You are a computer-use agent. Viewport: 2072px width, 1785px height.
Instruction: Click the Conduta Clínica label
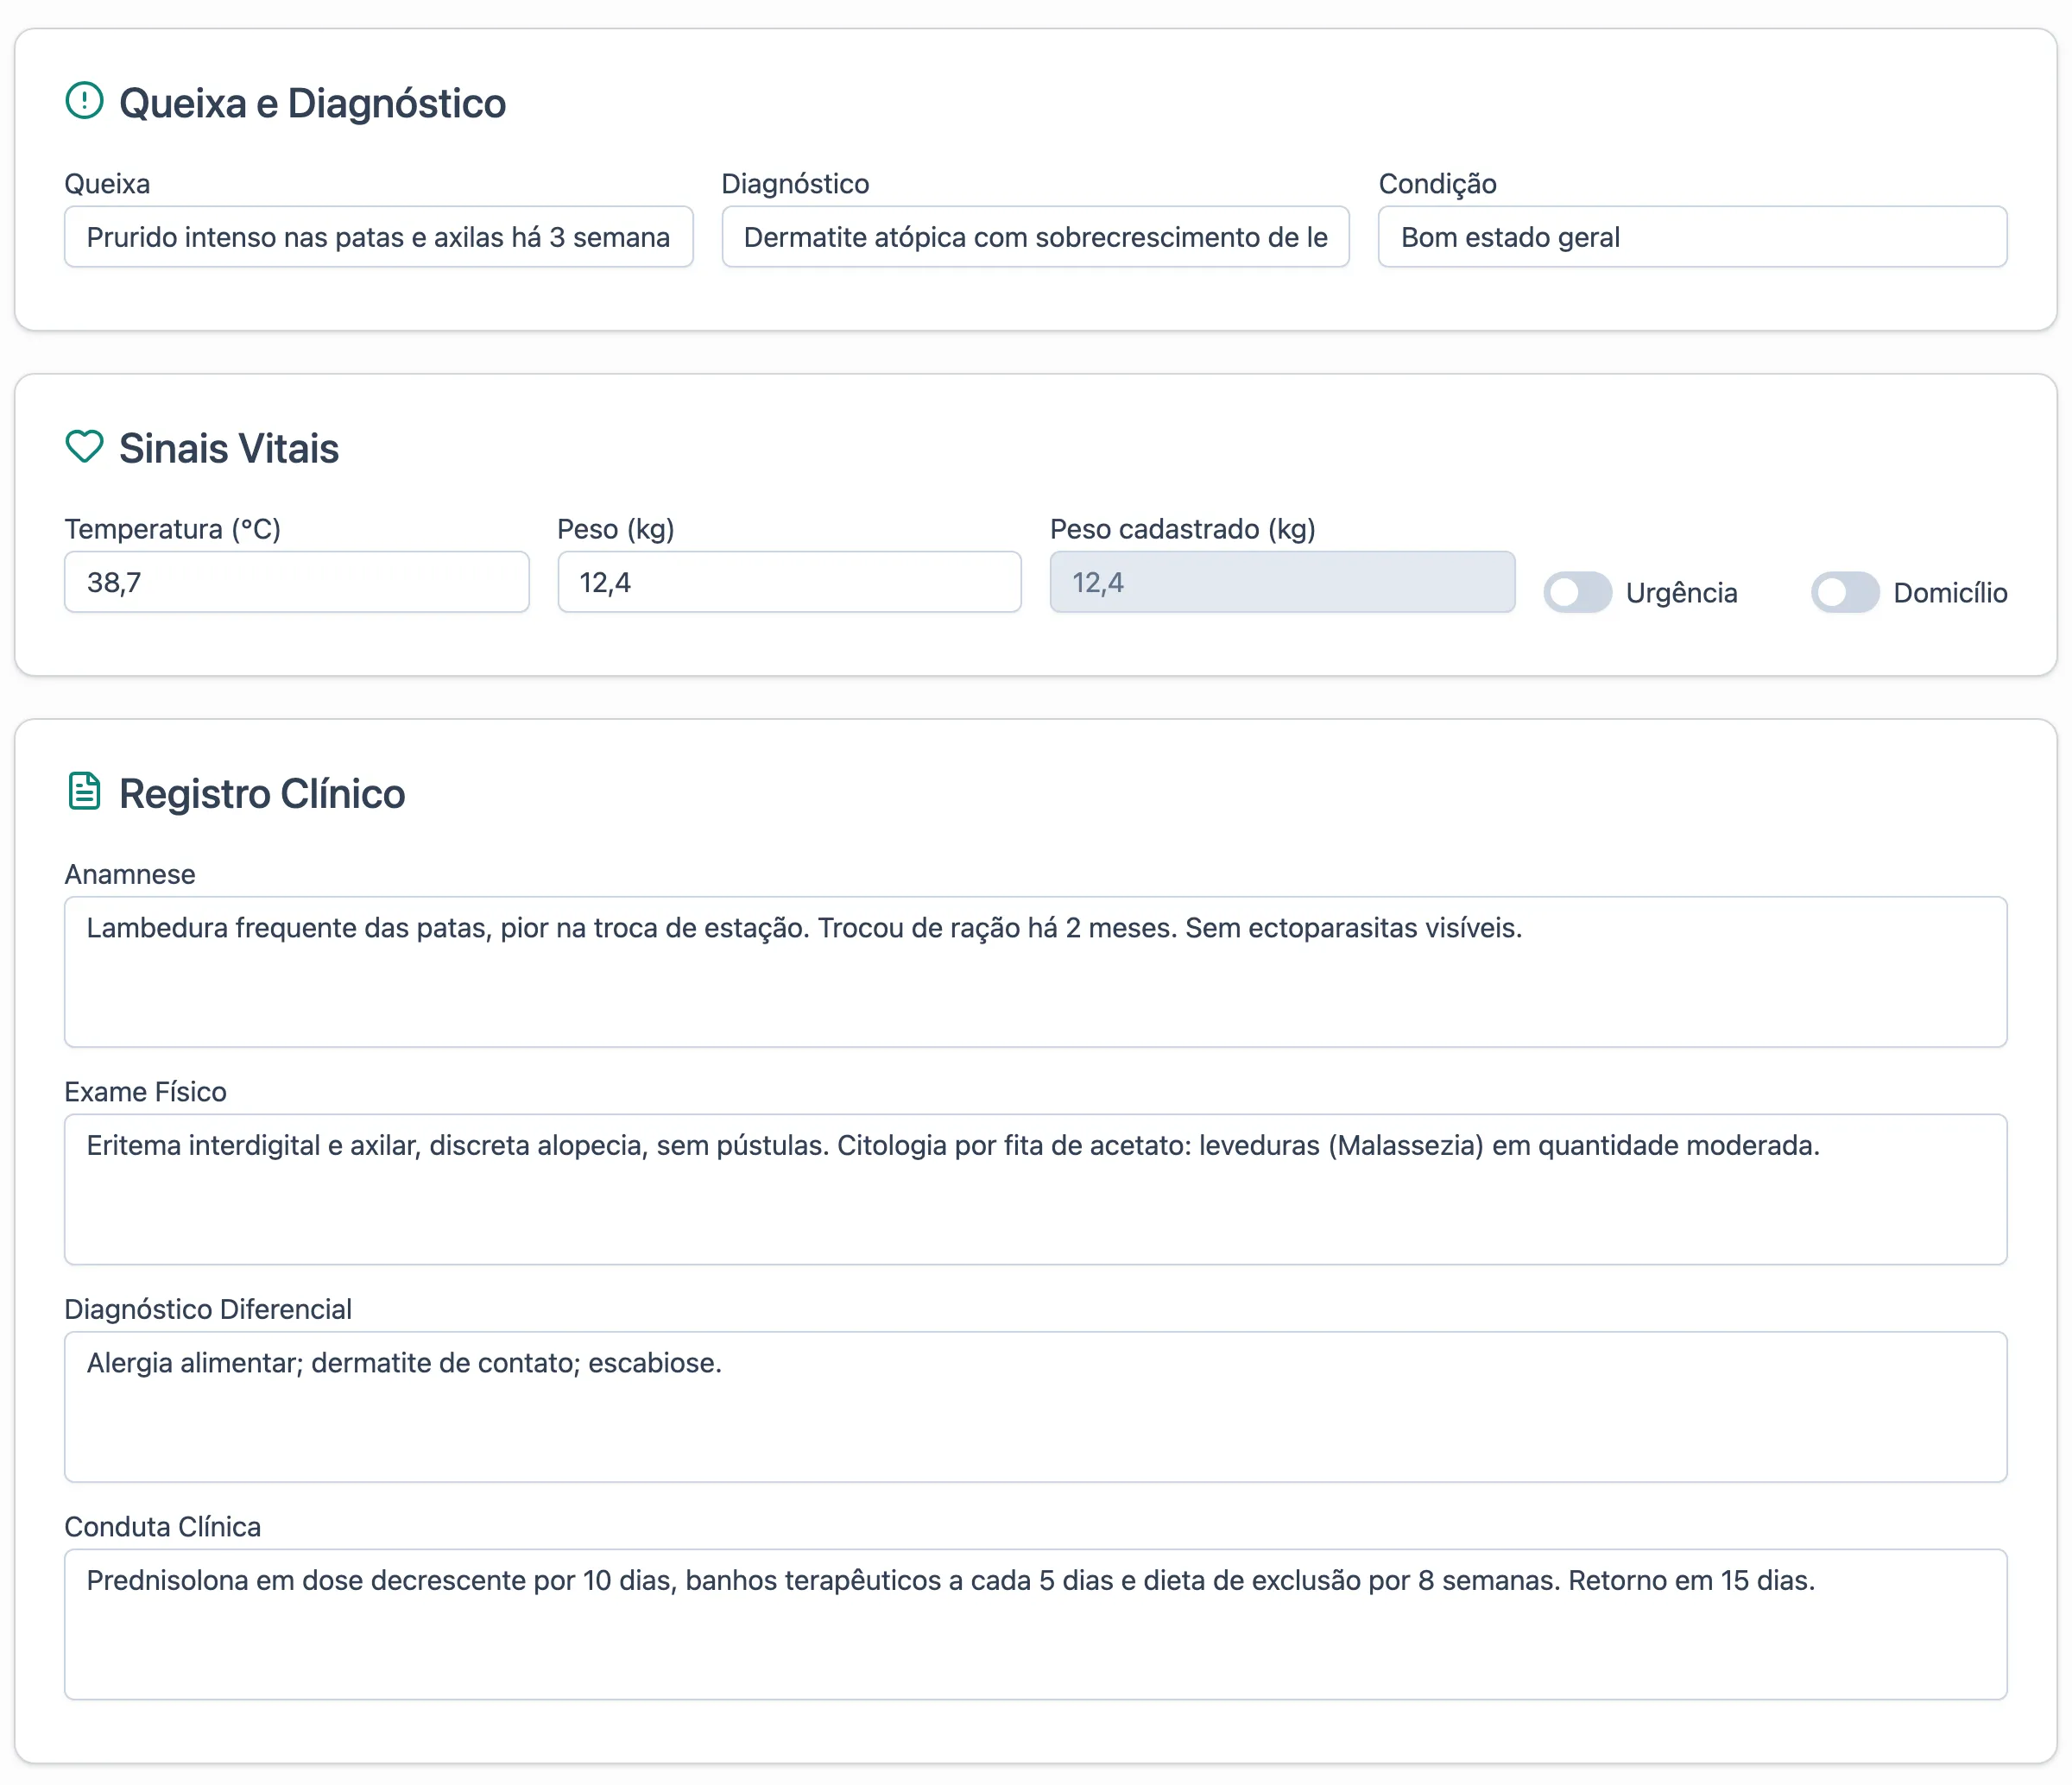pyautogui.click(x=163, y=1526)
